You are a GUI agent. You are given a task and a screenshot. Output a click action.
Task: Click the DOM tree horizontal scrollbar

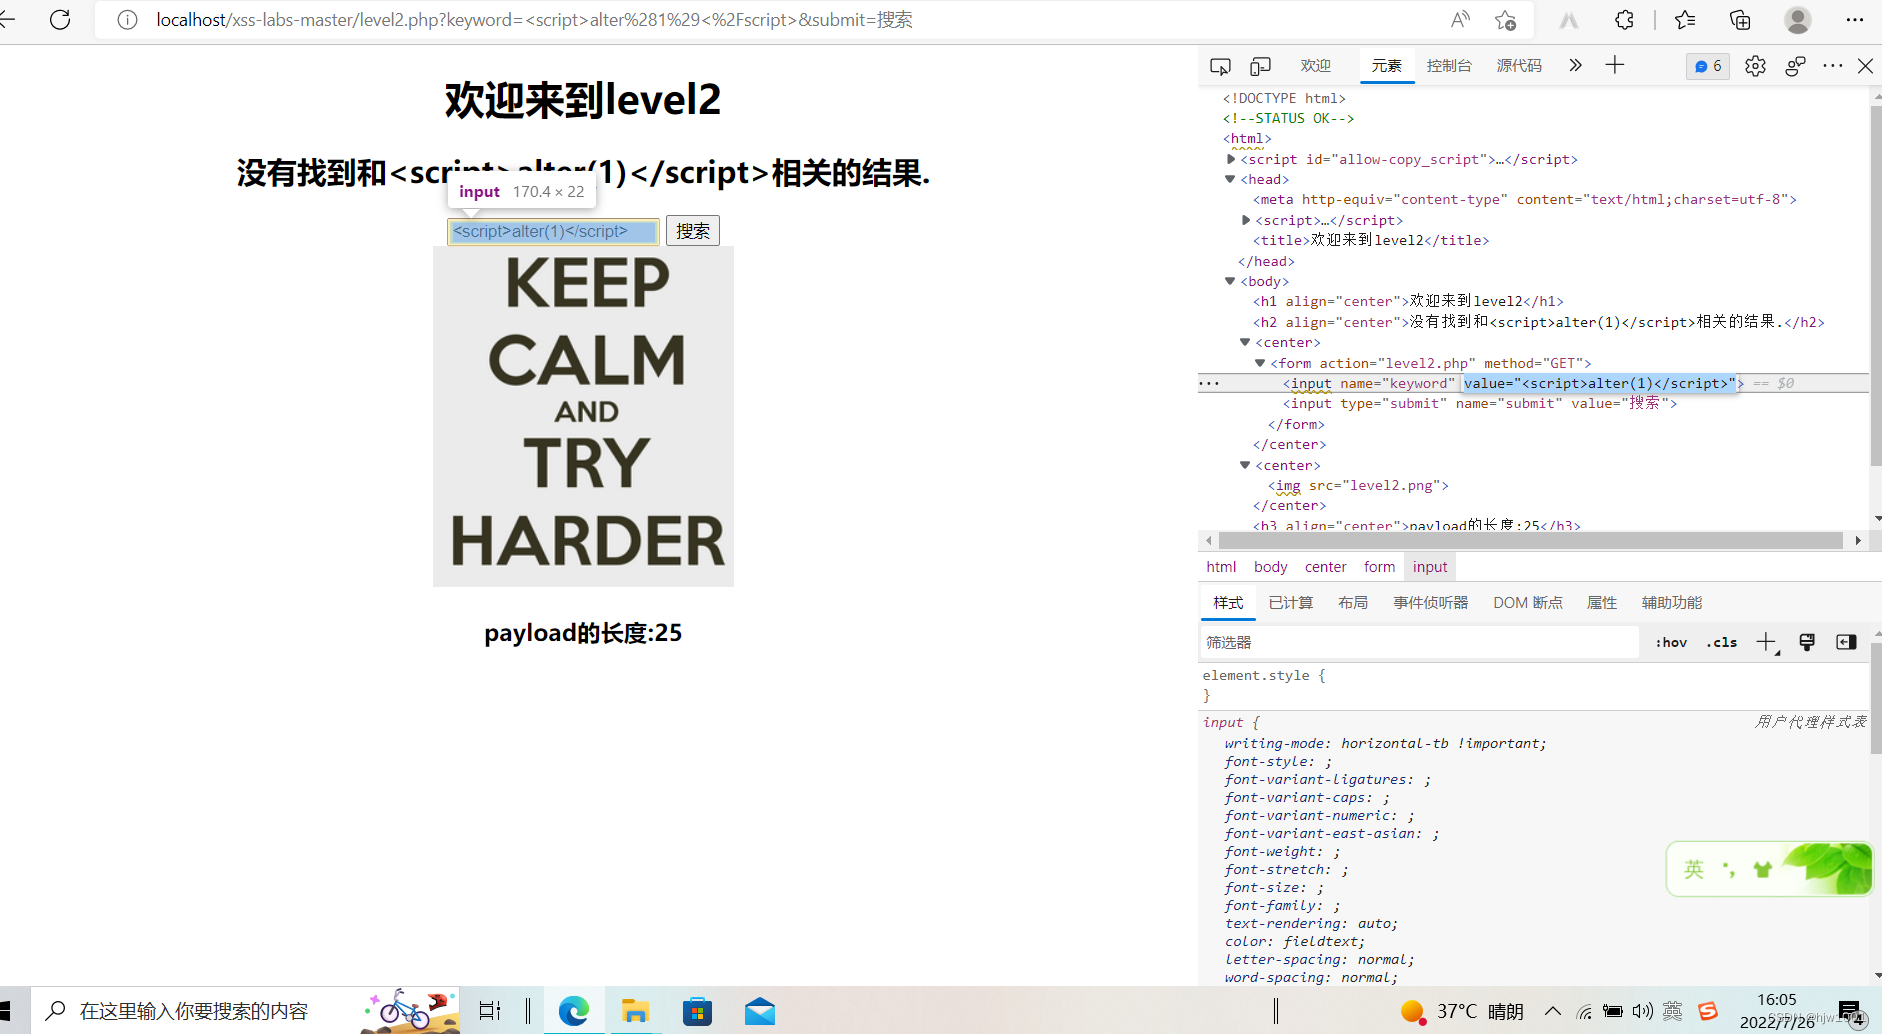(x=1531, y=541)
